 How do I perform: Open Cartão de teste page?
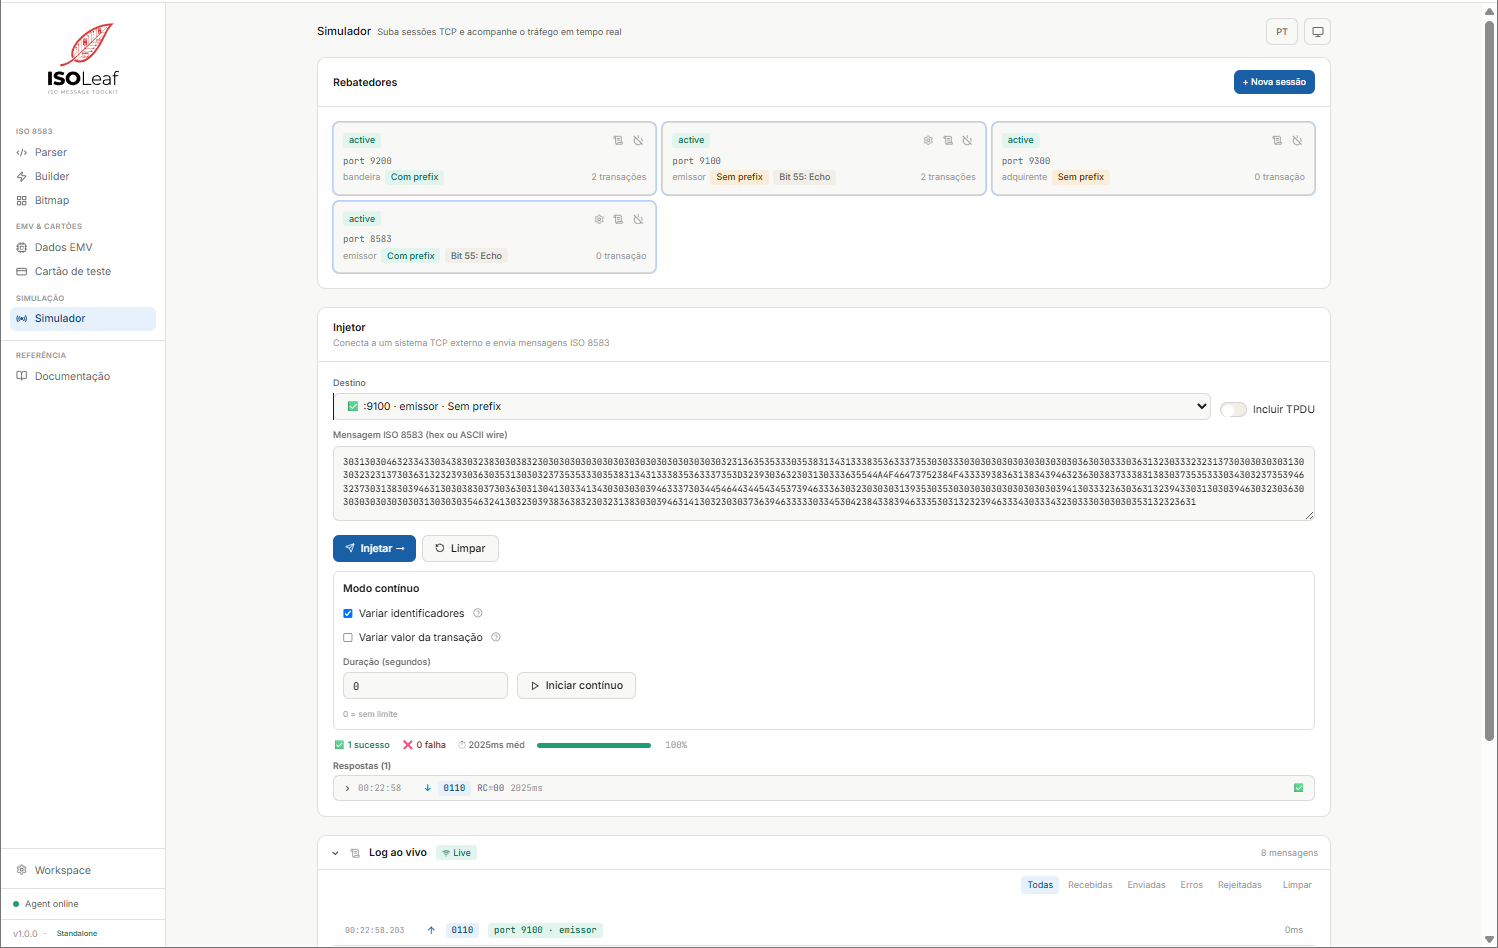(x=83, y=272)
